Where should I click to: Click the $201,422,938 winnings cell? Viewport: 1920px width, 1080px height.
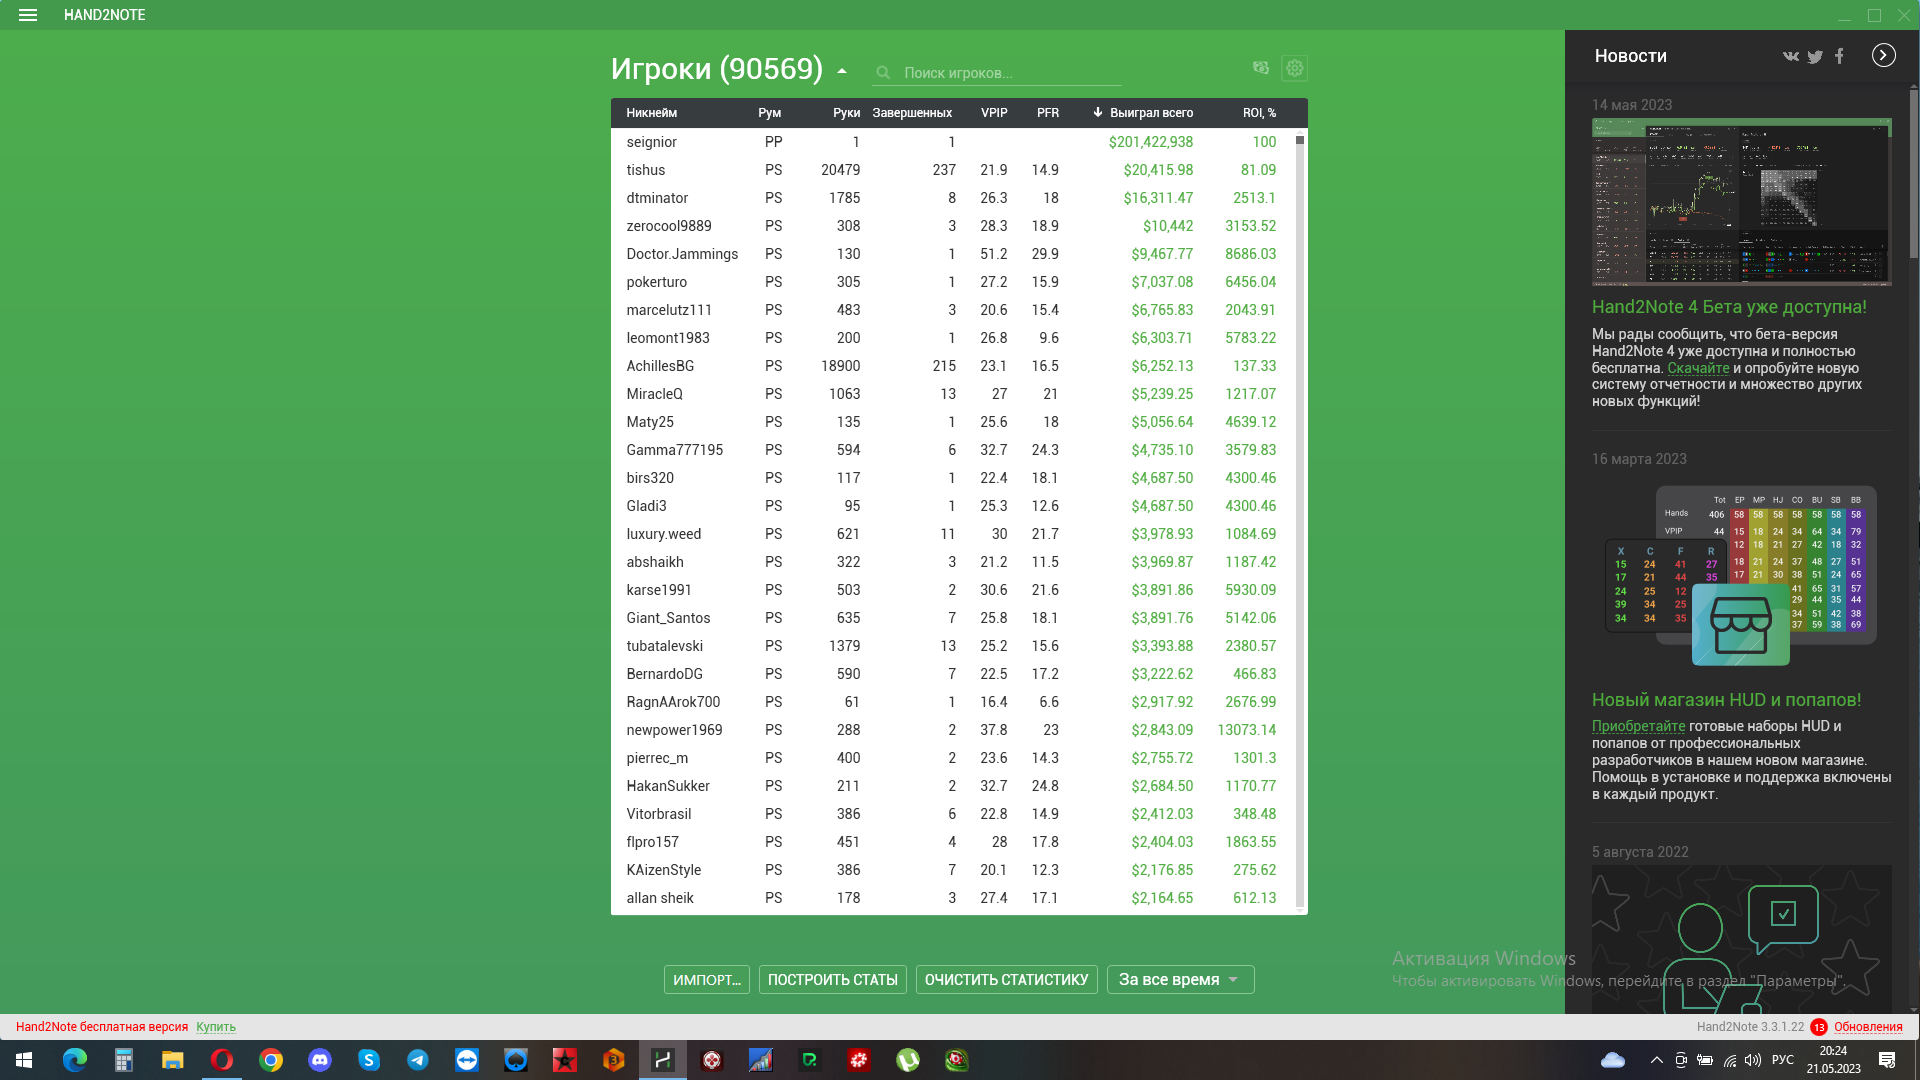coord(1150,142)
